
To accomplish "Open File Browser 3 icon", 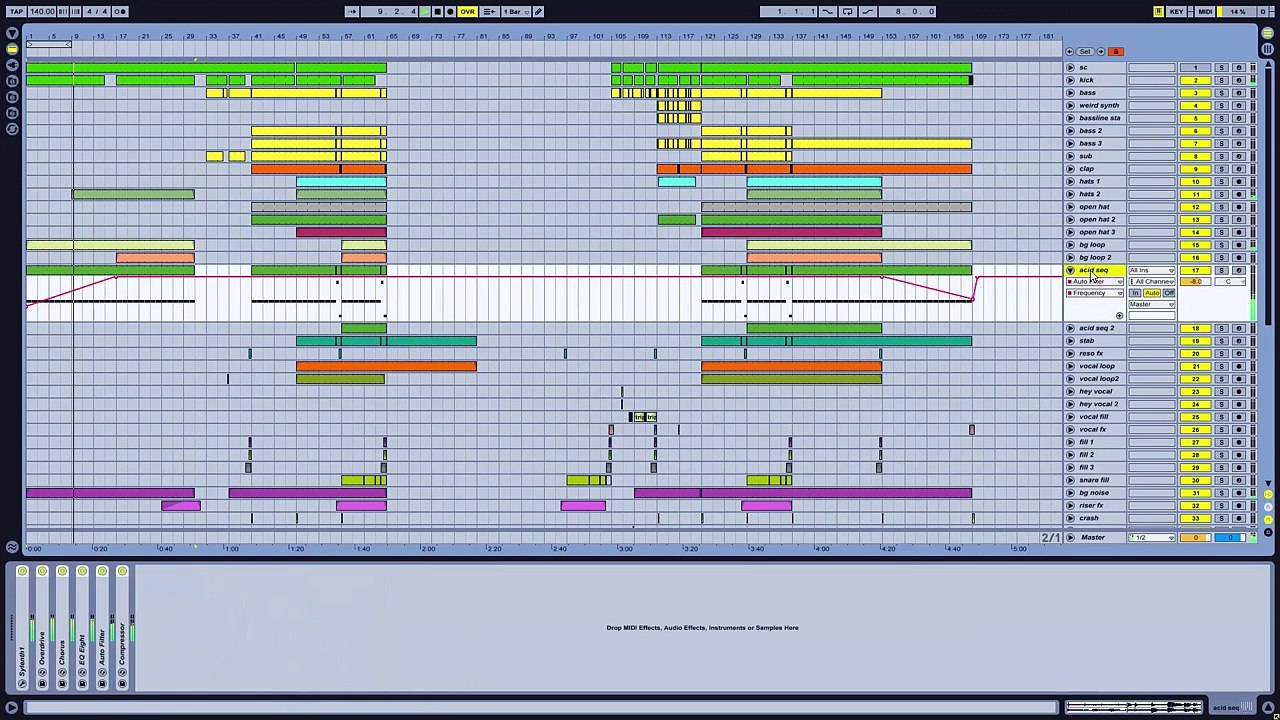I will coord(12,113).
